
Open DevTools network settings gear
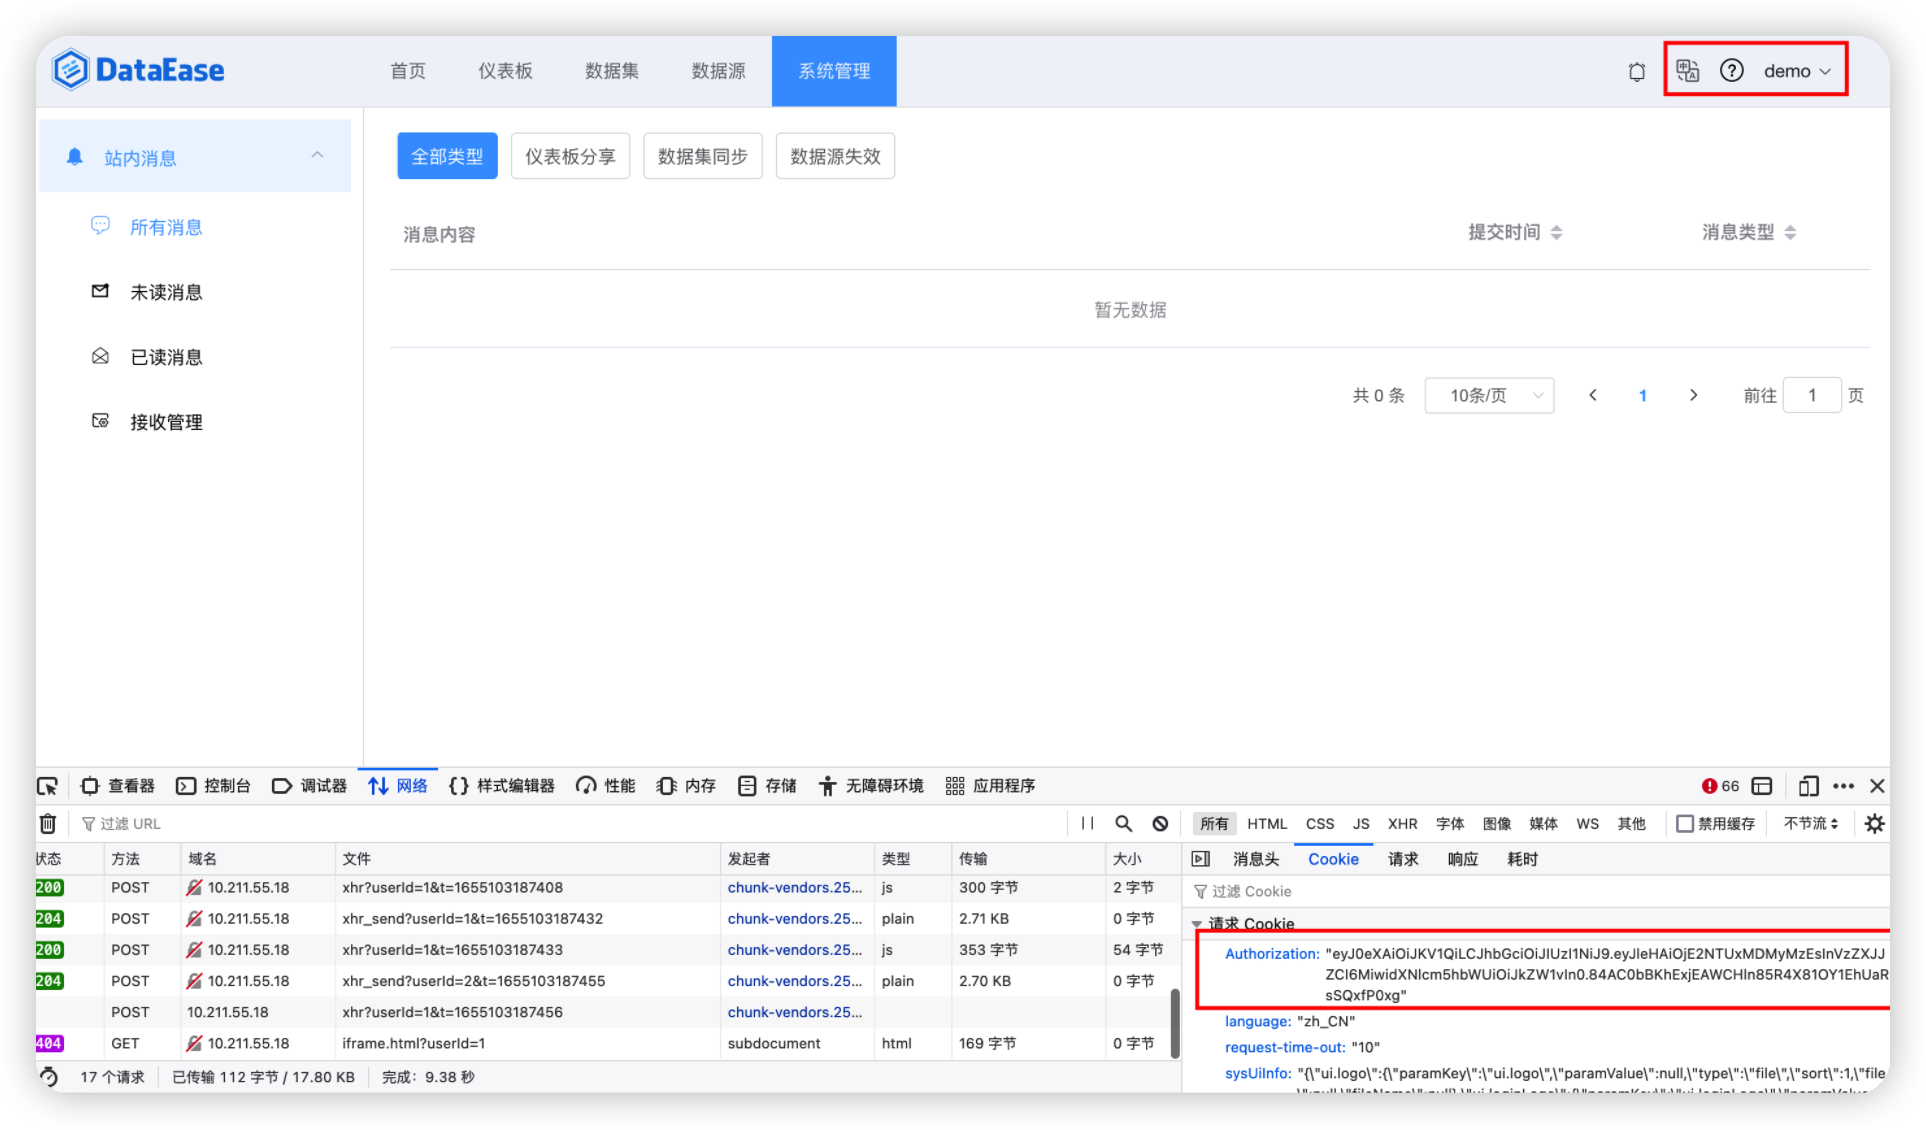pyautogui.click(x=1874, y=823)
